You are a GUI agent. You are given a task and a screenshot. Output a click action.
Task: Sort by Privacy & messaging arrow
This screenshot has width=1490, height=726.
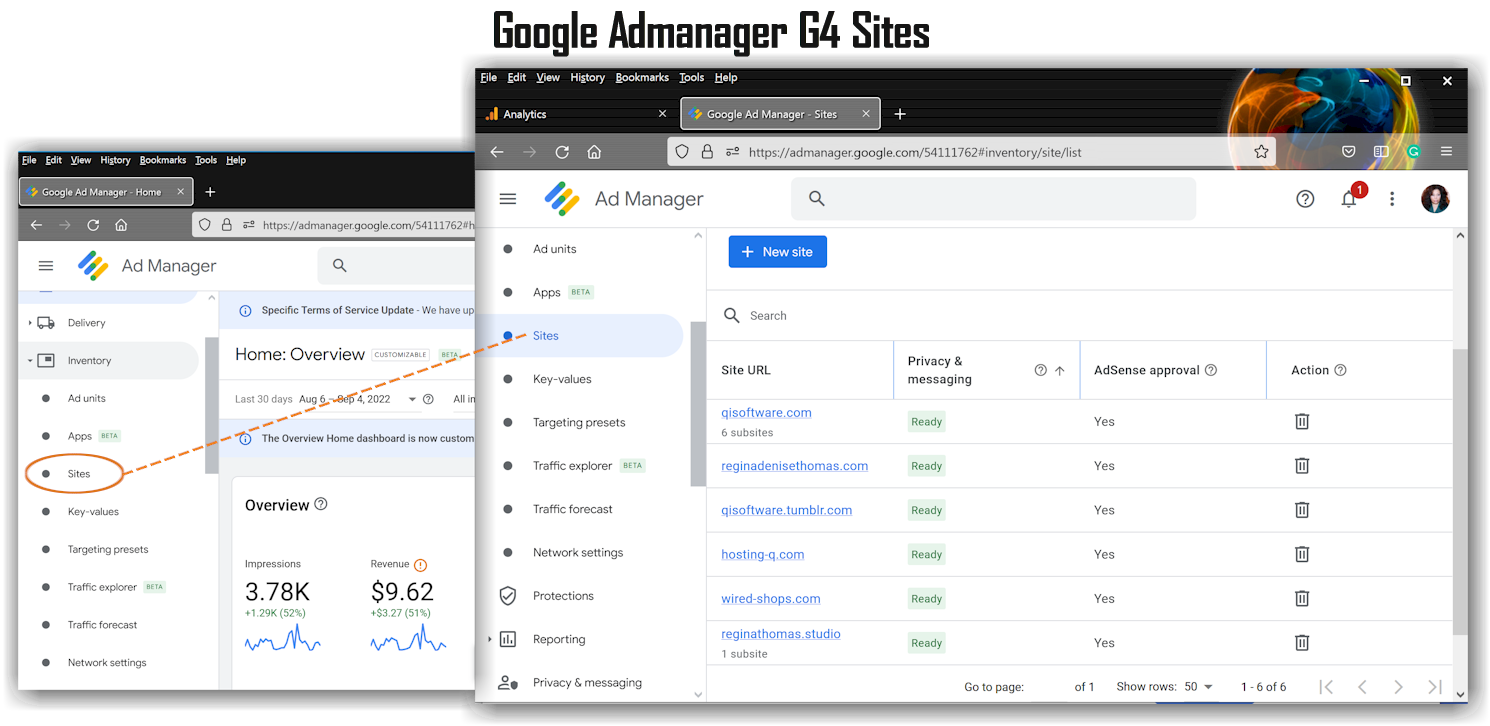(x=1060, y=370)
